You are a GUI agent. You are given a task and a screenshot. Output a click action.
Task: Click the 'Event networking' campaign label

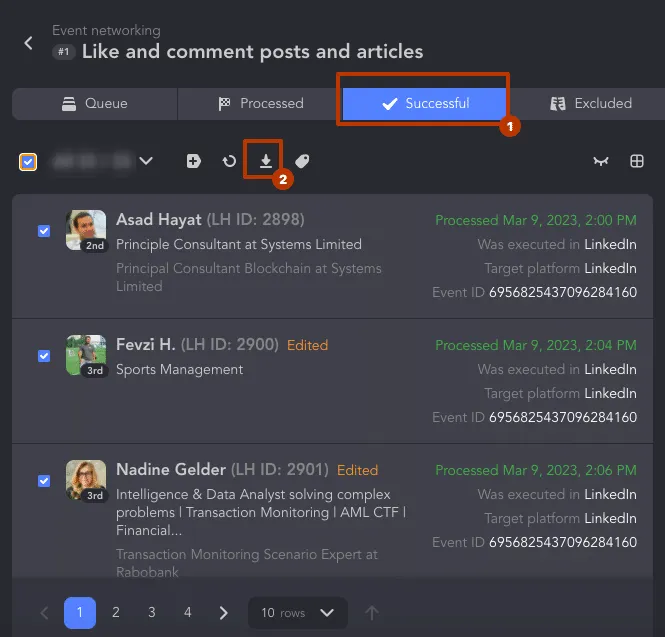click(106, 31)
